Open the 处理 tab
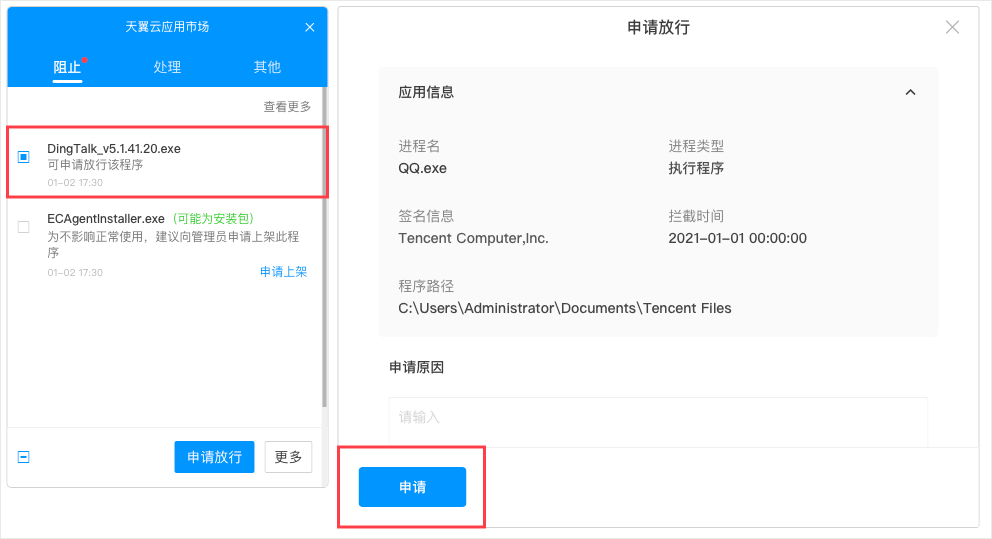The height and width of the screenshot is (539, 992). [167, 67]
